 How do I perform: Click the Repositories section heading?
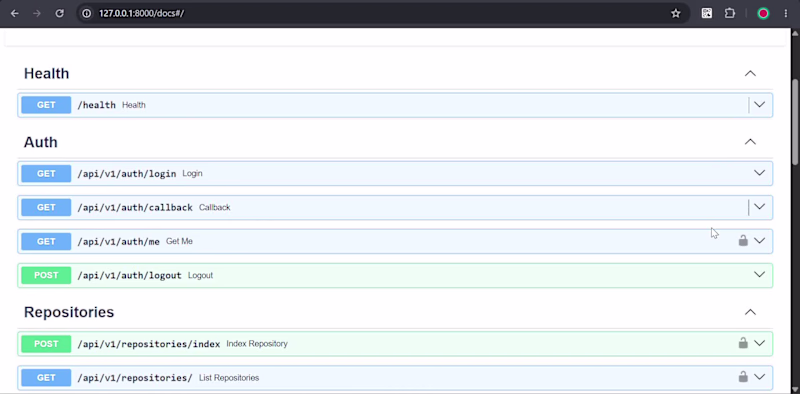point(69,312)
